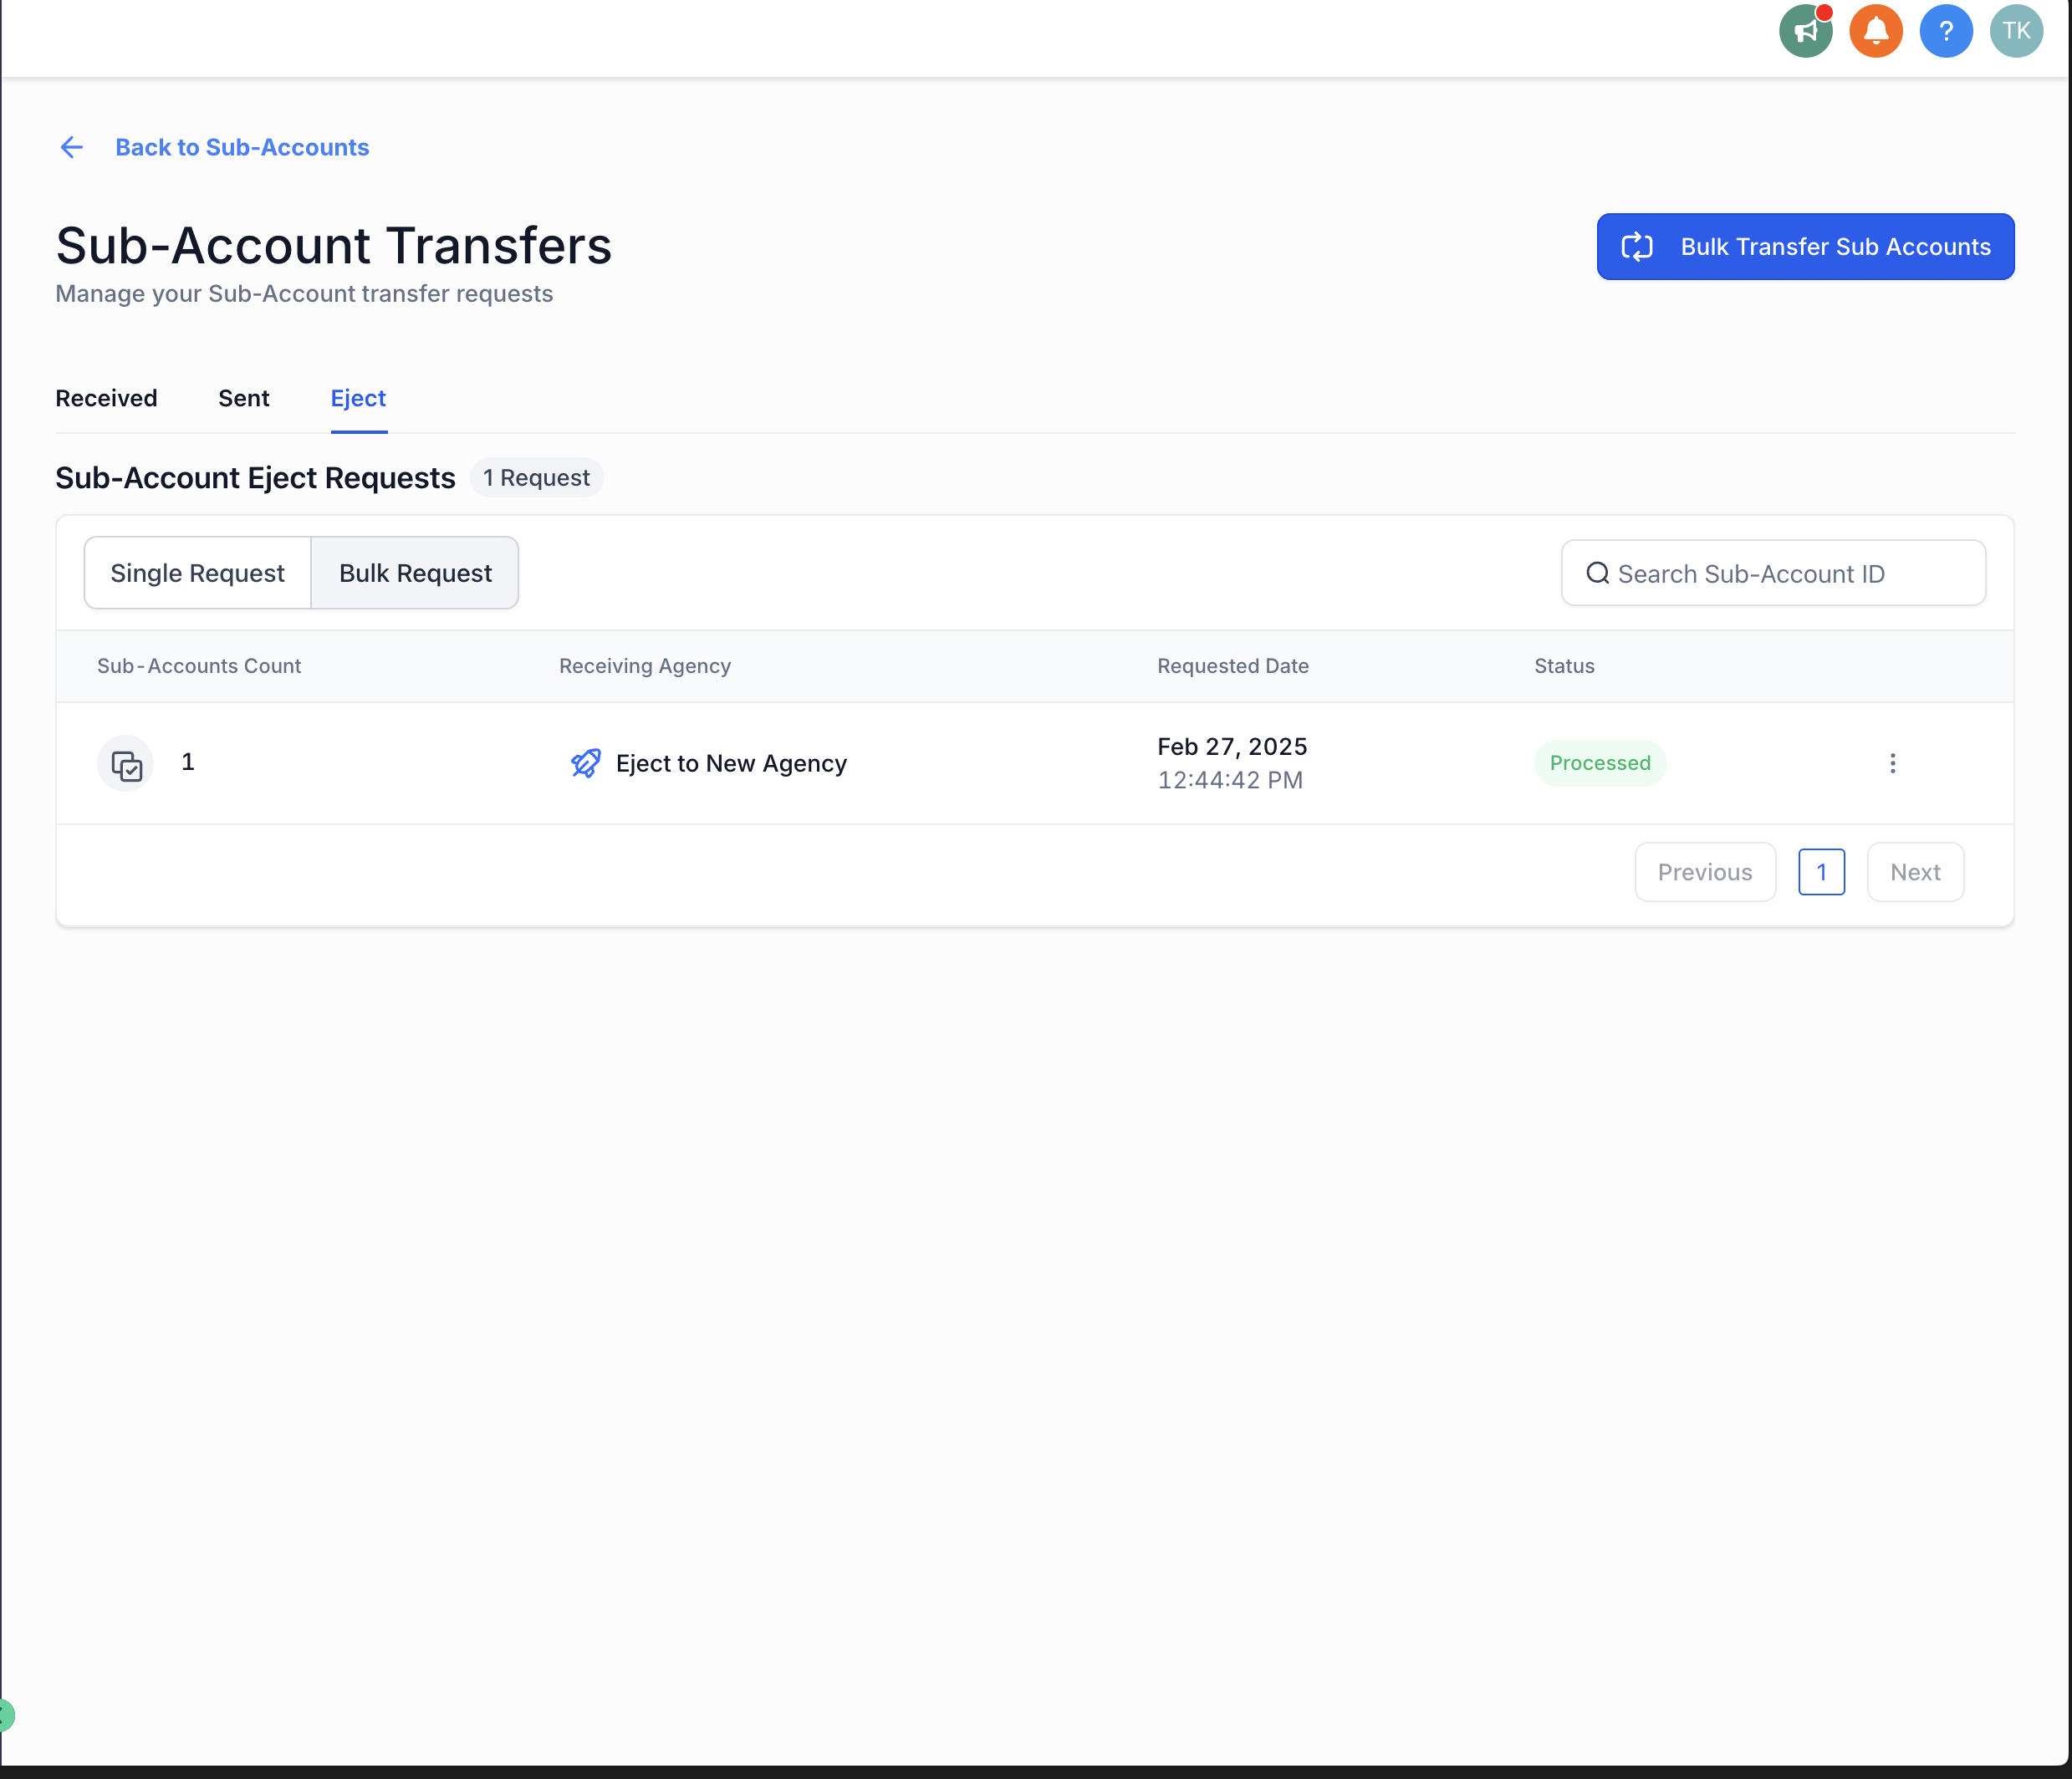Screen dimensions: 2072x1779
Task: Open the notifications bell icon
Action: coord(1875,31)
